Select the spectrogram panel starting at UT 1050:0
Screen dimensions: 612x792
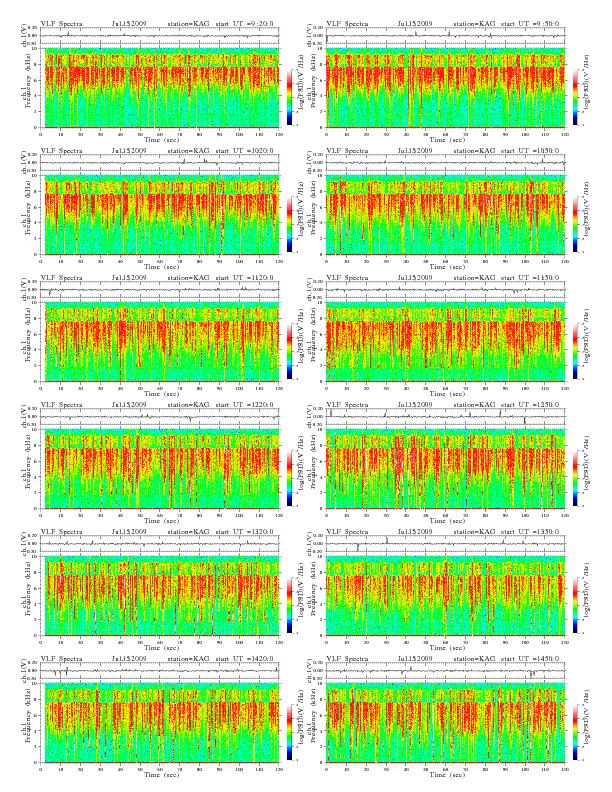(x=445, y=215)
